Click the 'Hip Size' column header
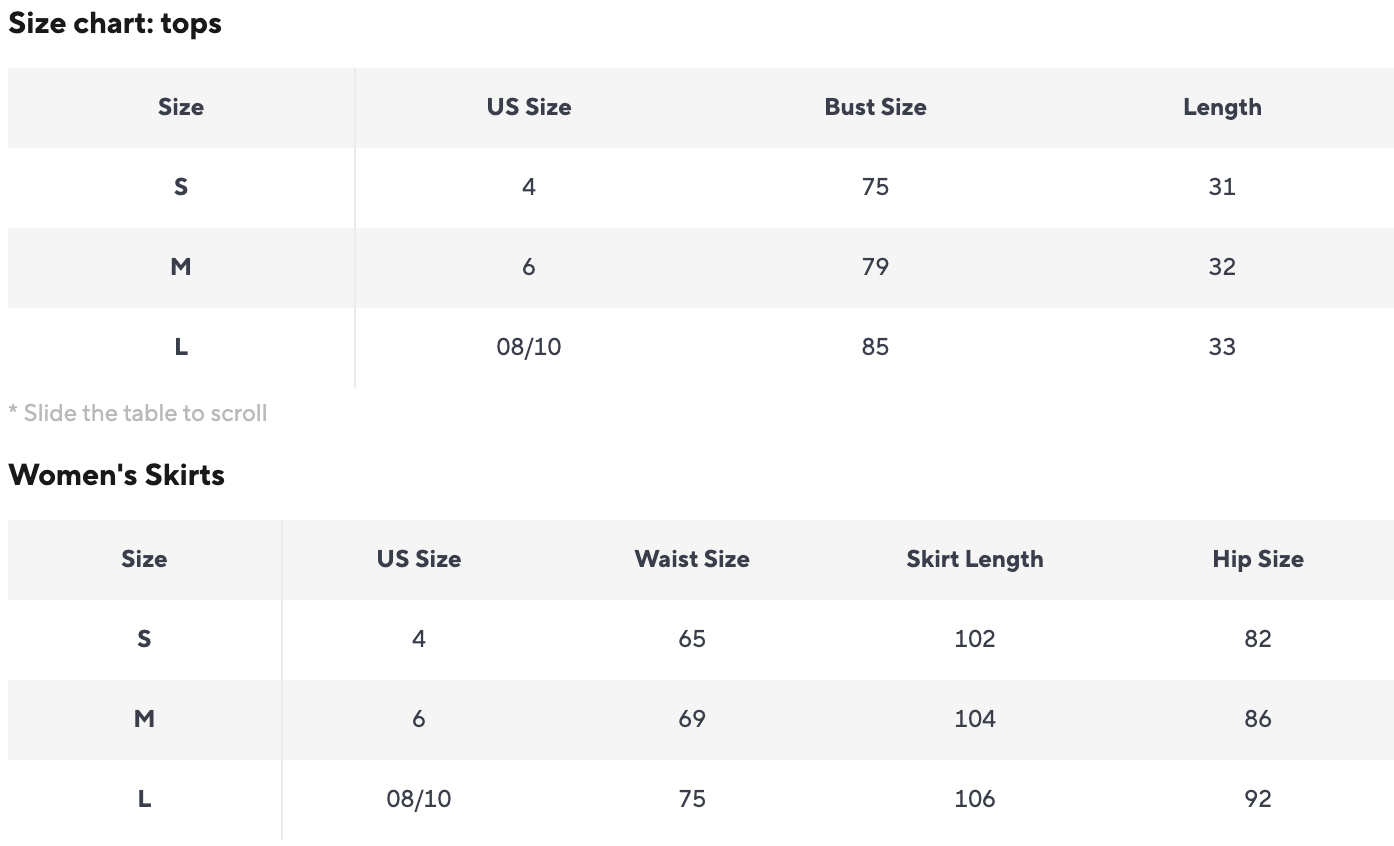Image resolution: width=1394 pixels, height=846 pixels. click(1257, 559)
